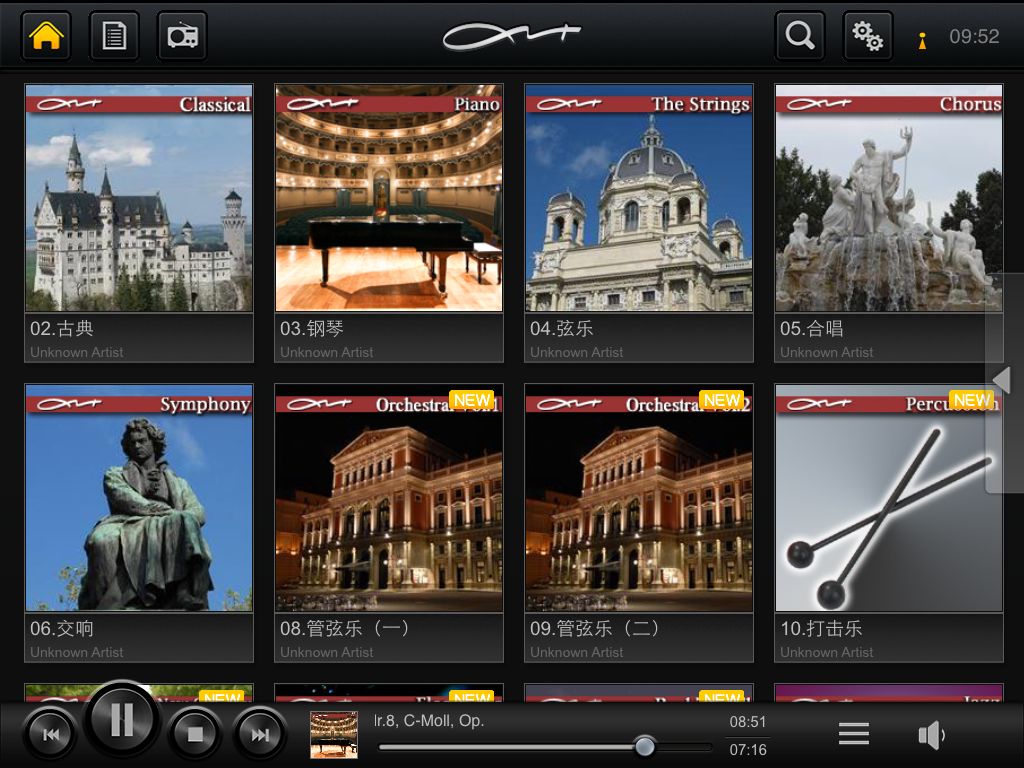Click the center brand logo in header
The image size is (1024, 768).
511,36
